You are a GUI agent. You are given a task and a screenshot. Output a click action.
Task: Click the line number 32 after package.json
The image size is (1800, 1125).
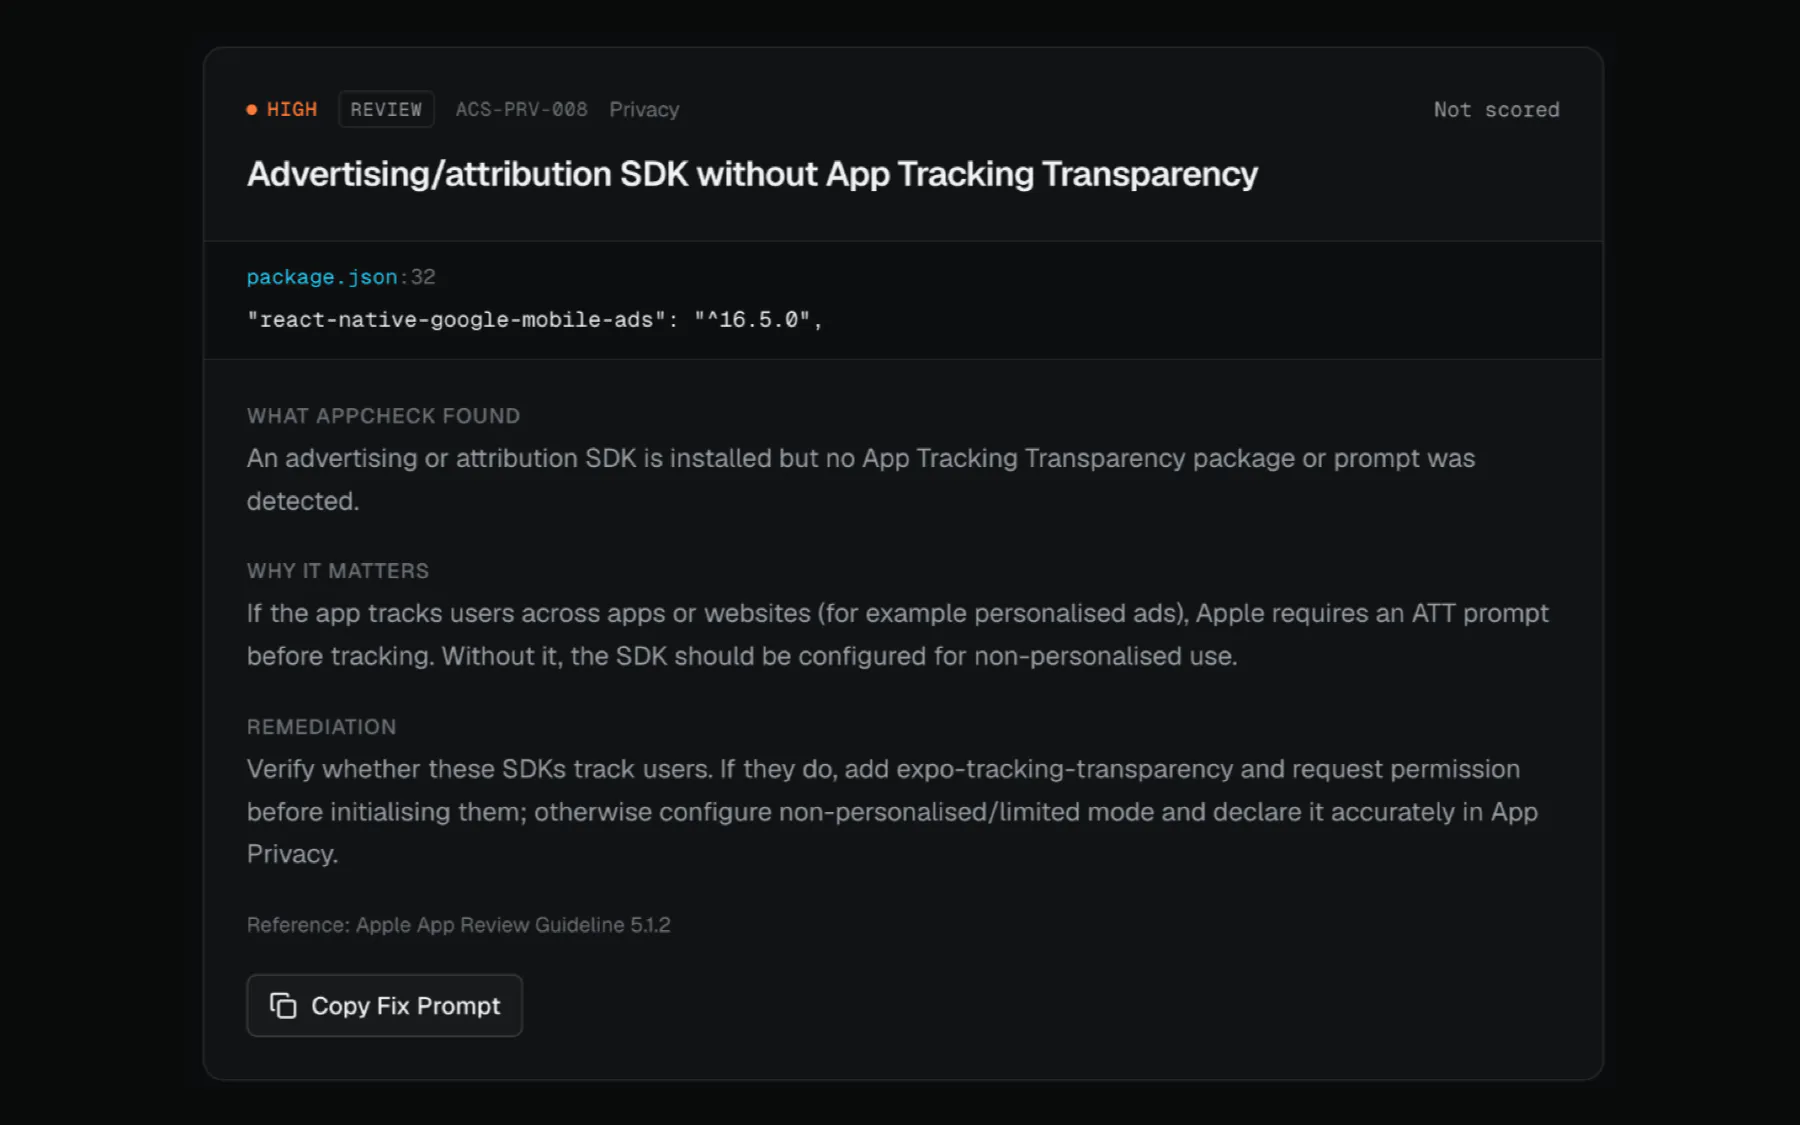[423, 277]
